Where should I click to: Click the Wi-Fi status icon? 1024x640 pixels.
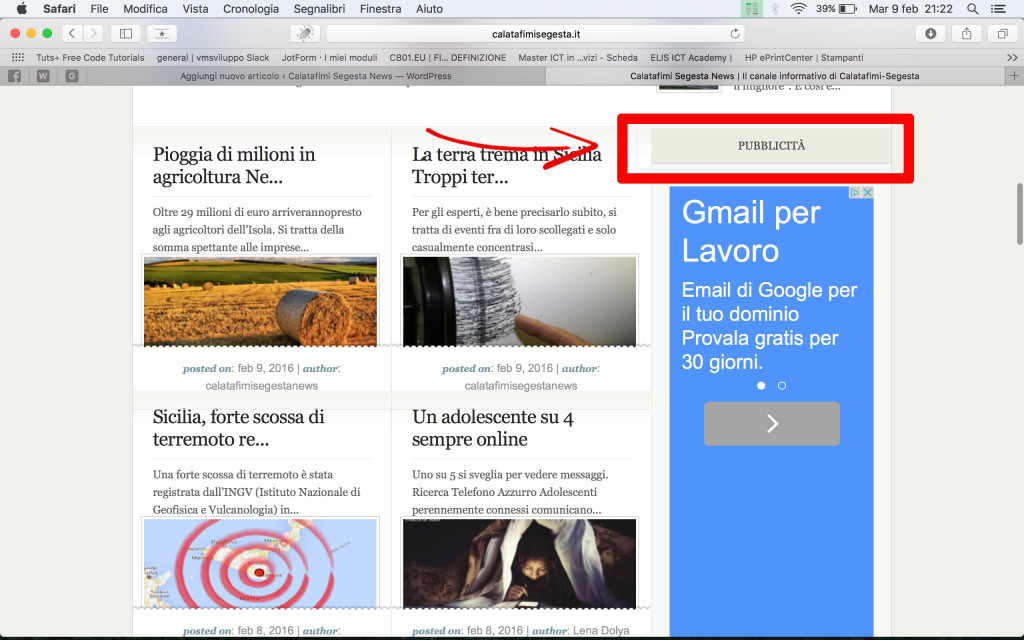[x=798, y=8]
